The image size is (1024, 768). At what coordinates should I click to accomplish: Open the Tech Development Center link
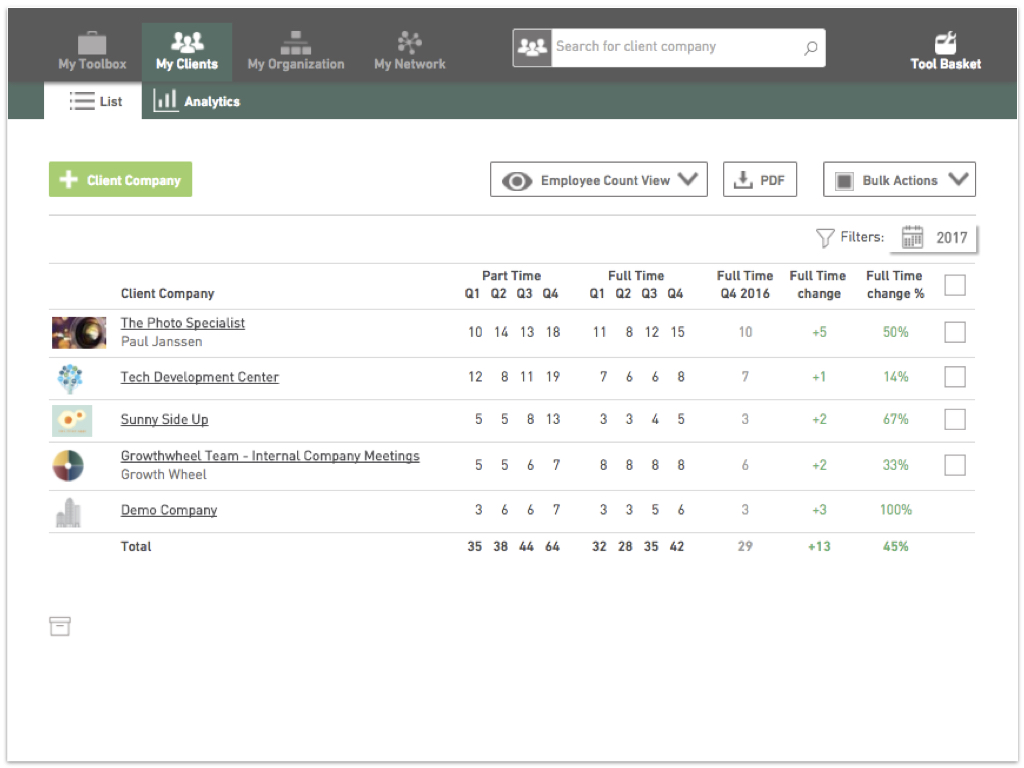[200, 377]
